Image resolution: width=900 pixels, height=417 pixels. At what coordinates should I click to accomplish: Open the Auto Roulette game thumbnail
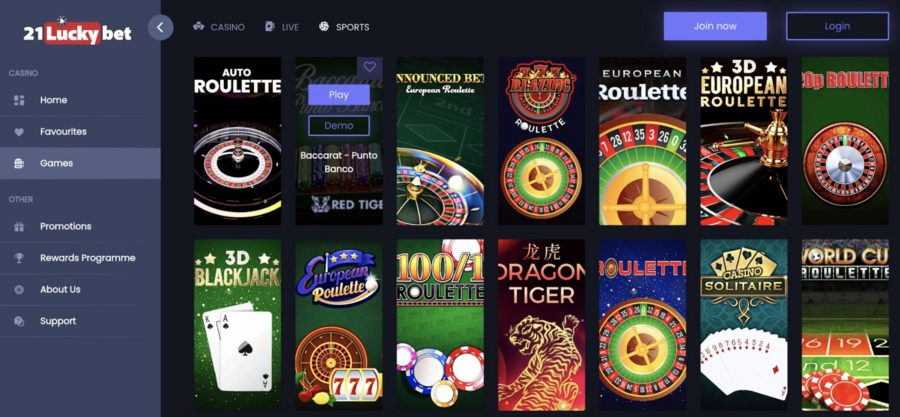(238, 141)
